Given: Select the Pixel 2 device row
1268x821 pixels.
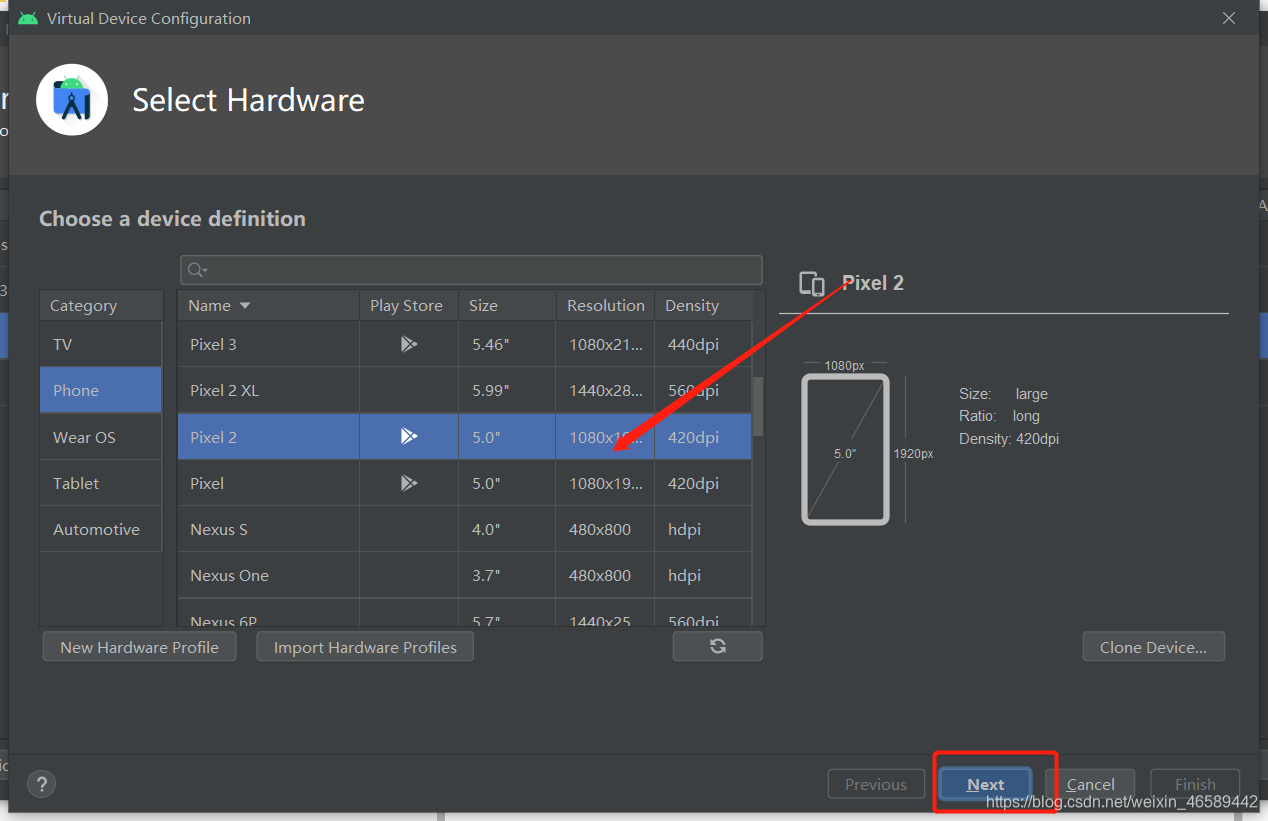Looking at the screenshot, I should click(x=464, y=437).
